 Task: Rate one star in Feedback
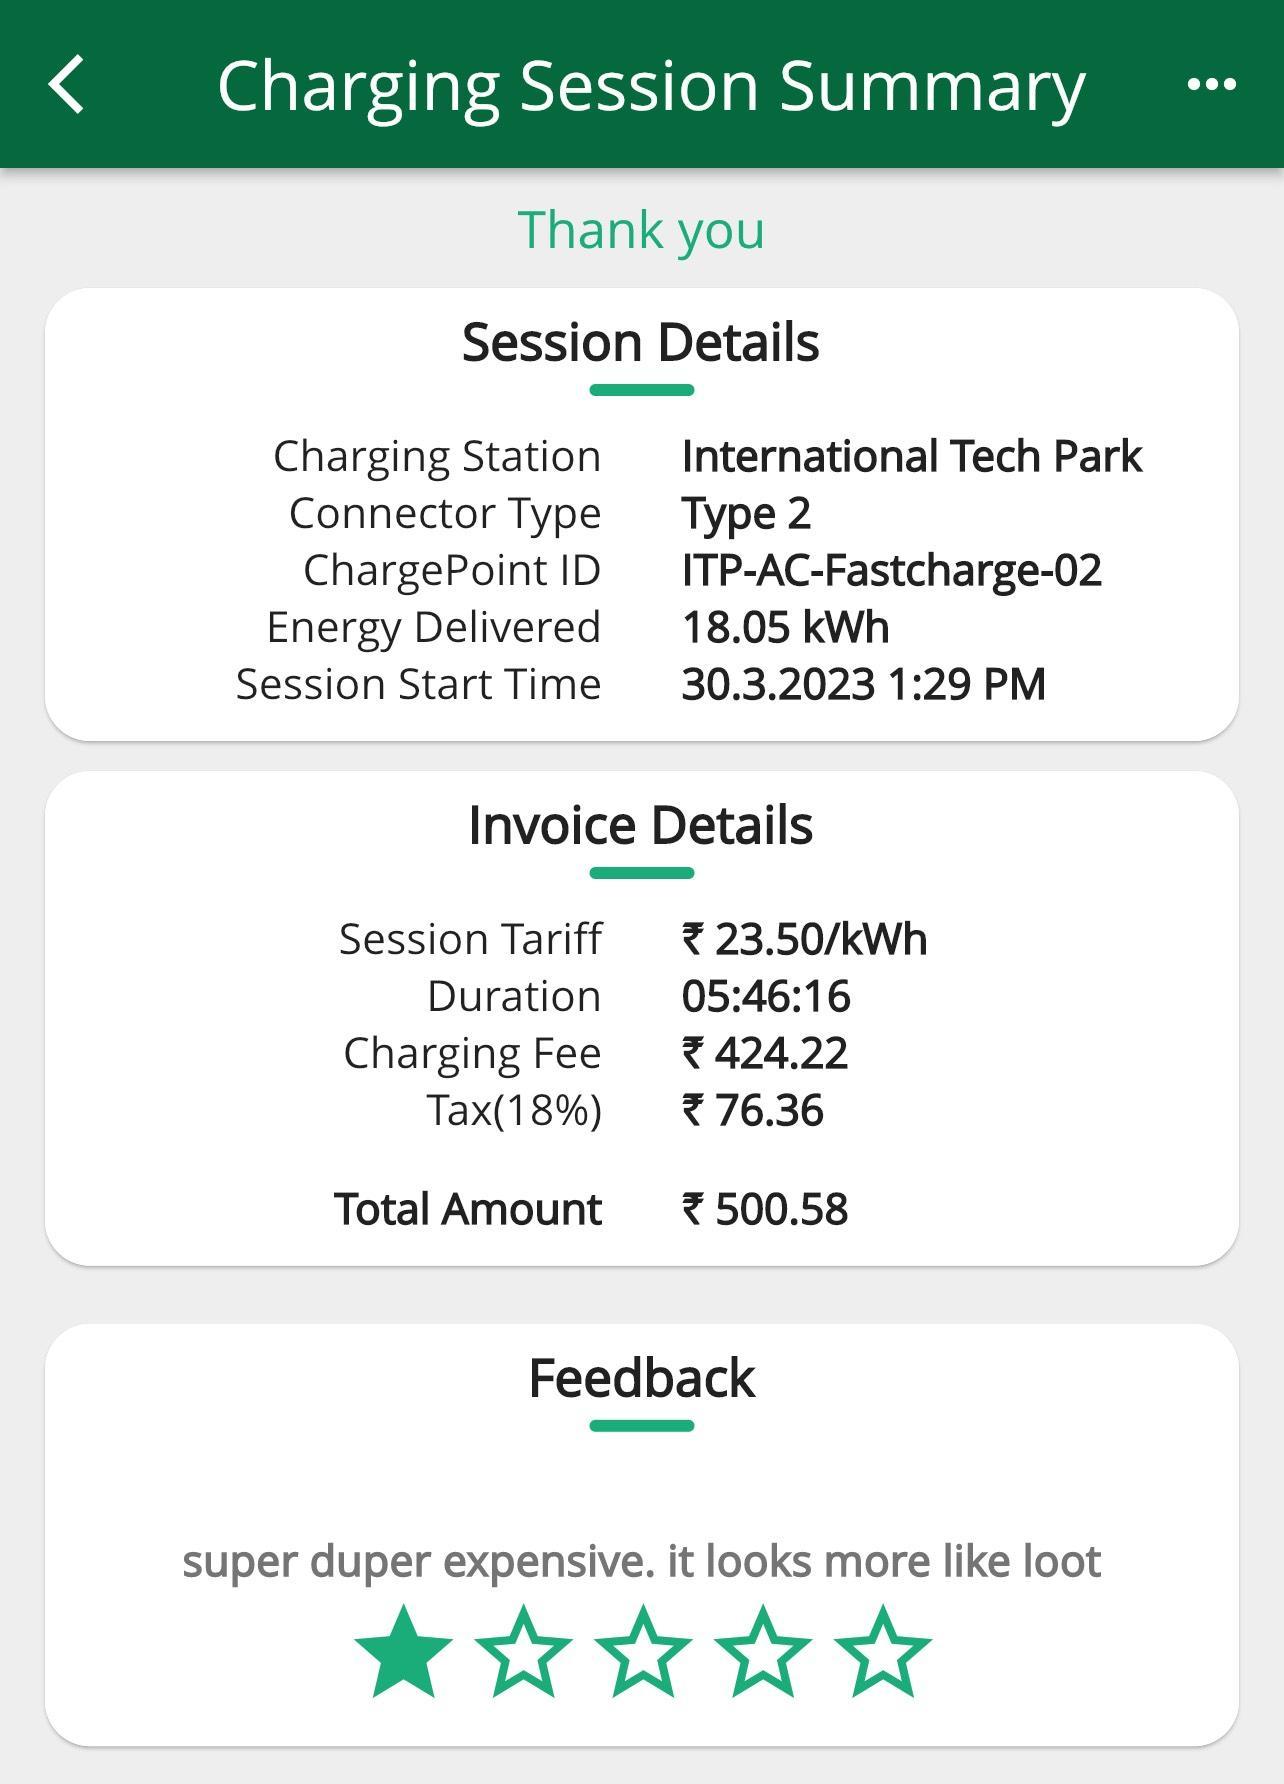click(x=403, y=1653)
